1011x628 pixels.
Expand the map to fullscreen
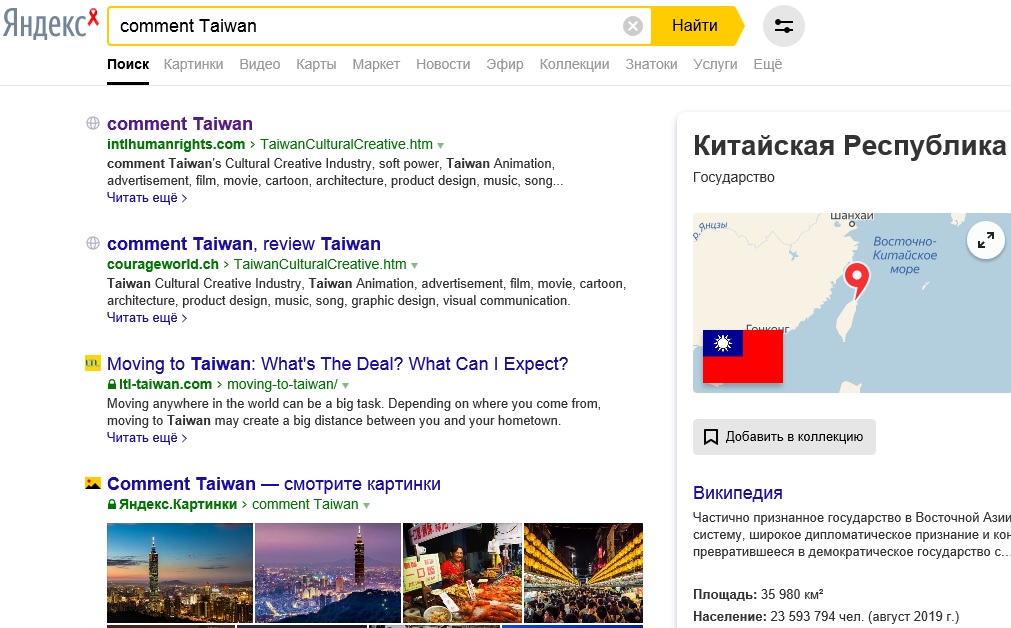click(986, 240)
